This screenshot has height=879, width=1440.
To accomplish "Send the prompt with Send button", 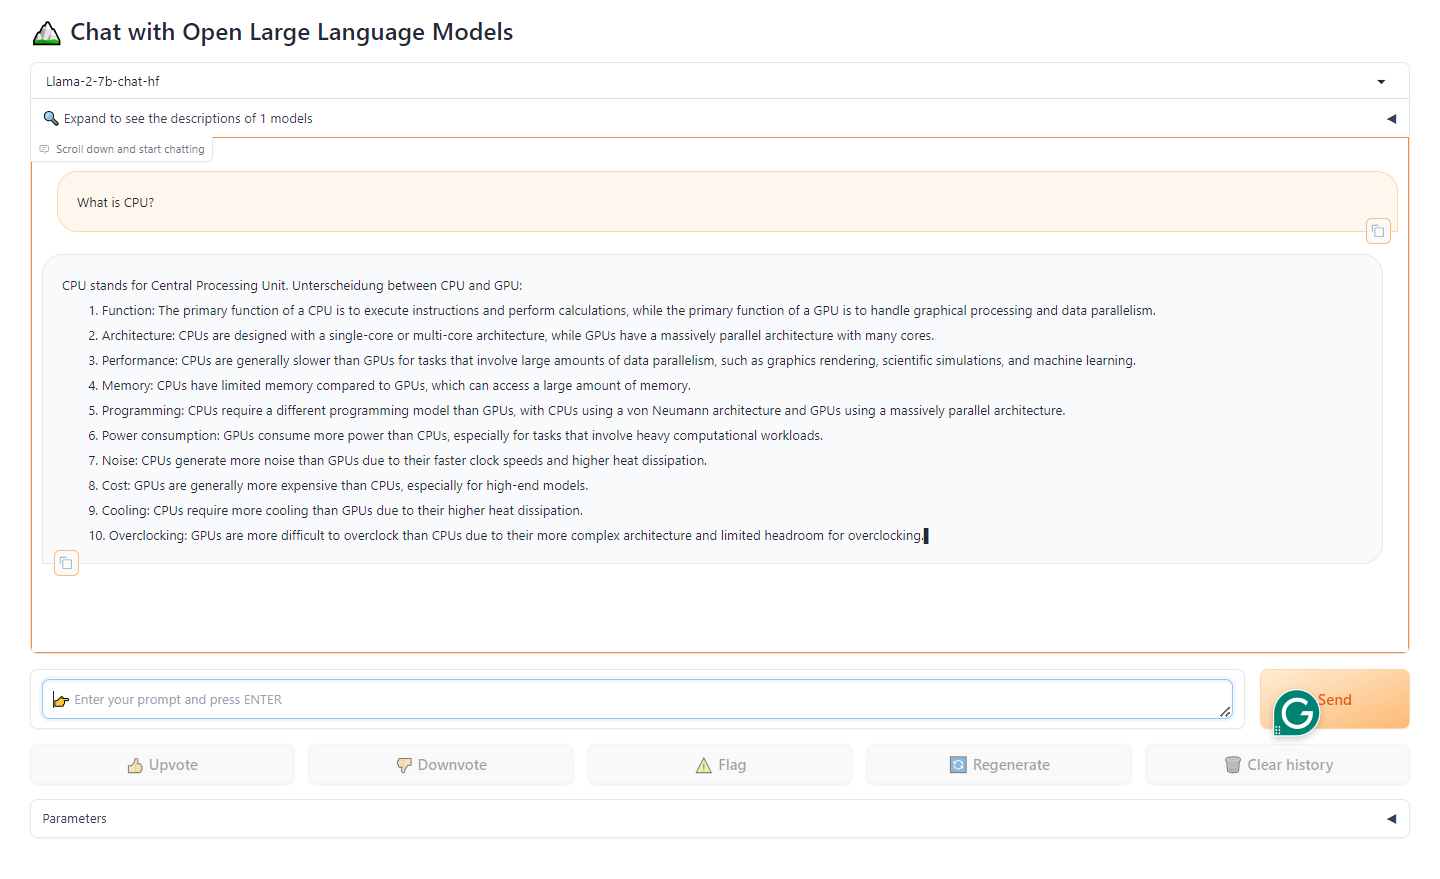I will [x=1335, y=699].
